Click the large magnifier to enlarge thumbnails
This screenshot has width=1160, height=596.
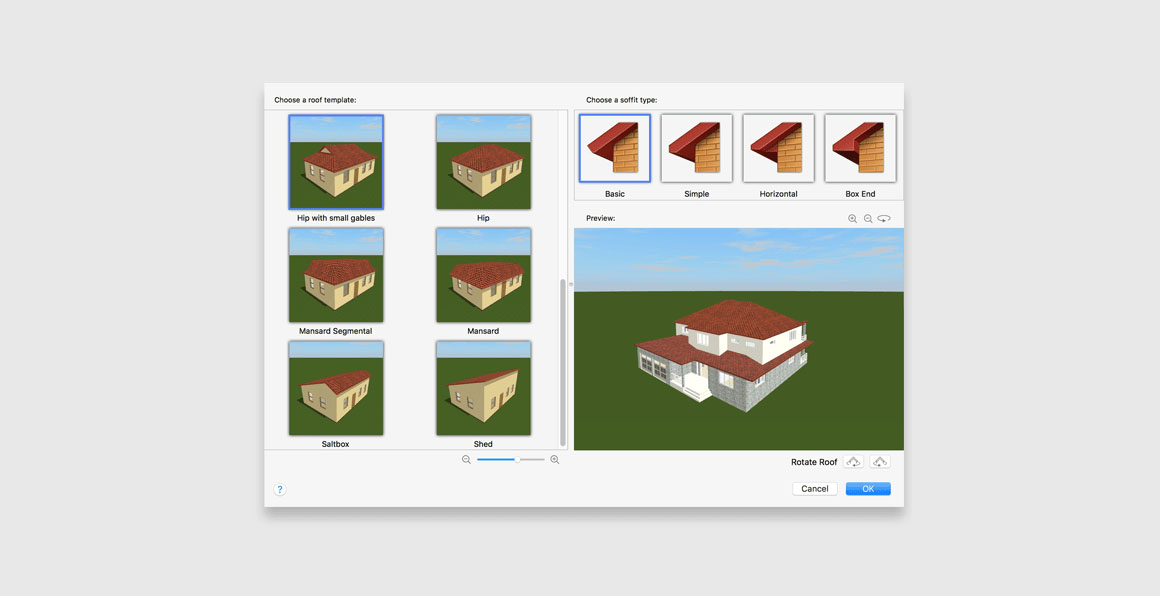click(555, 459)
